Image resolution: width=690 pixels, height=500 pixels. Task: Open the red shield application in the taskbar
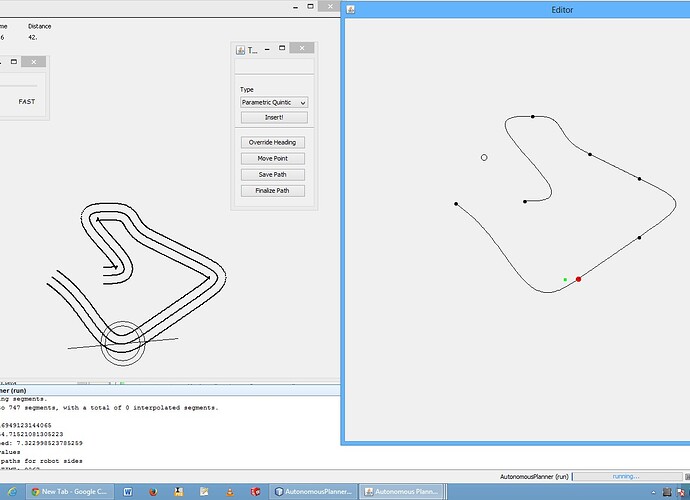pos(255,492)
